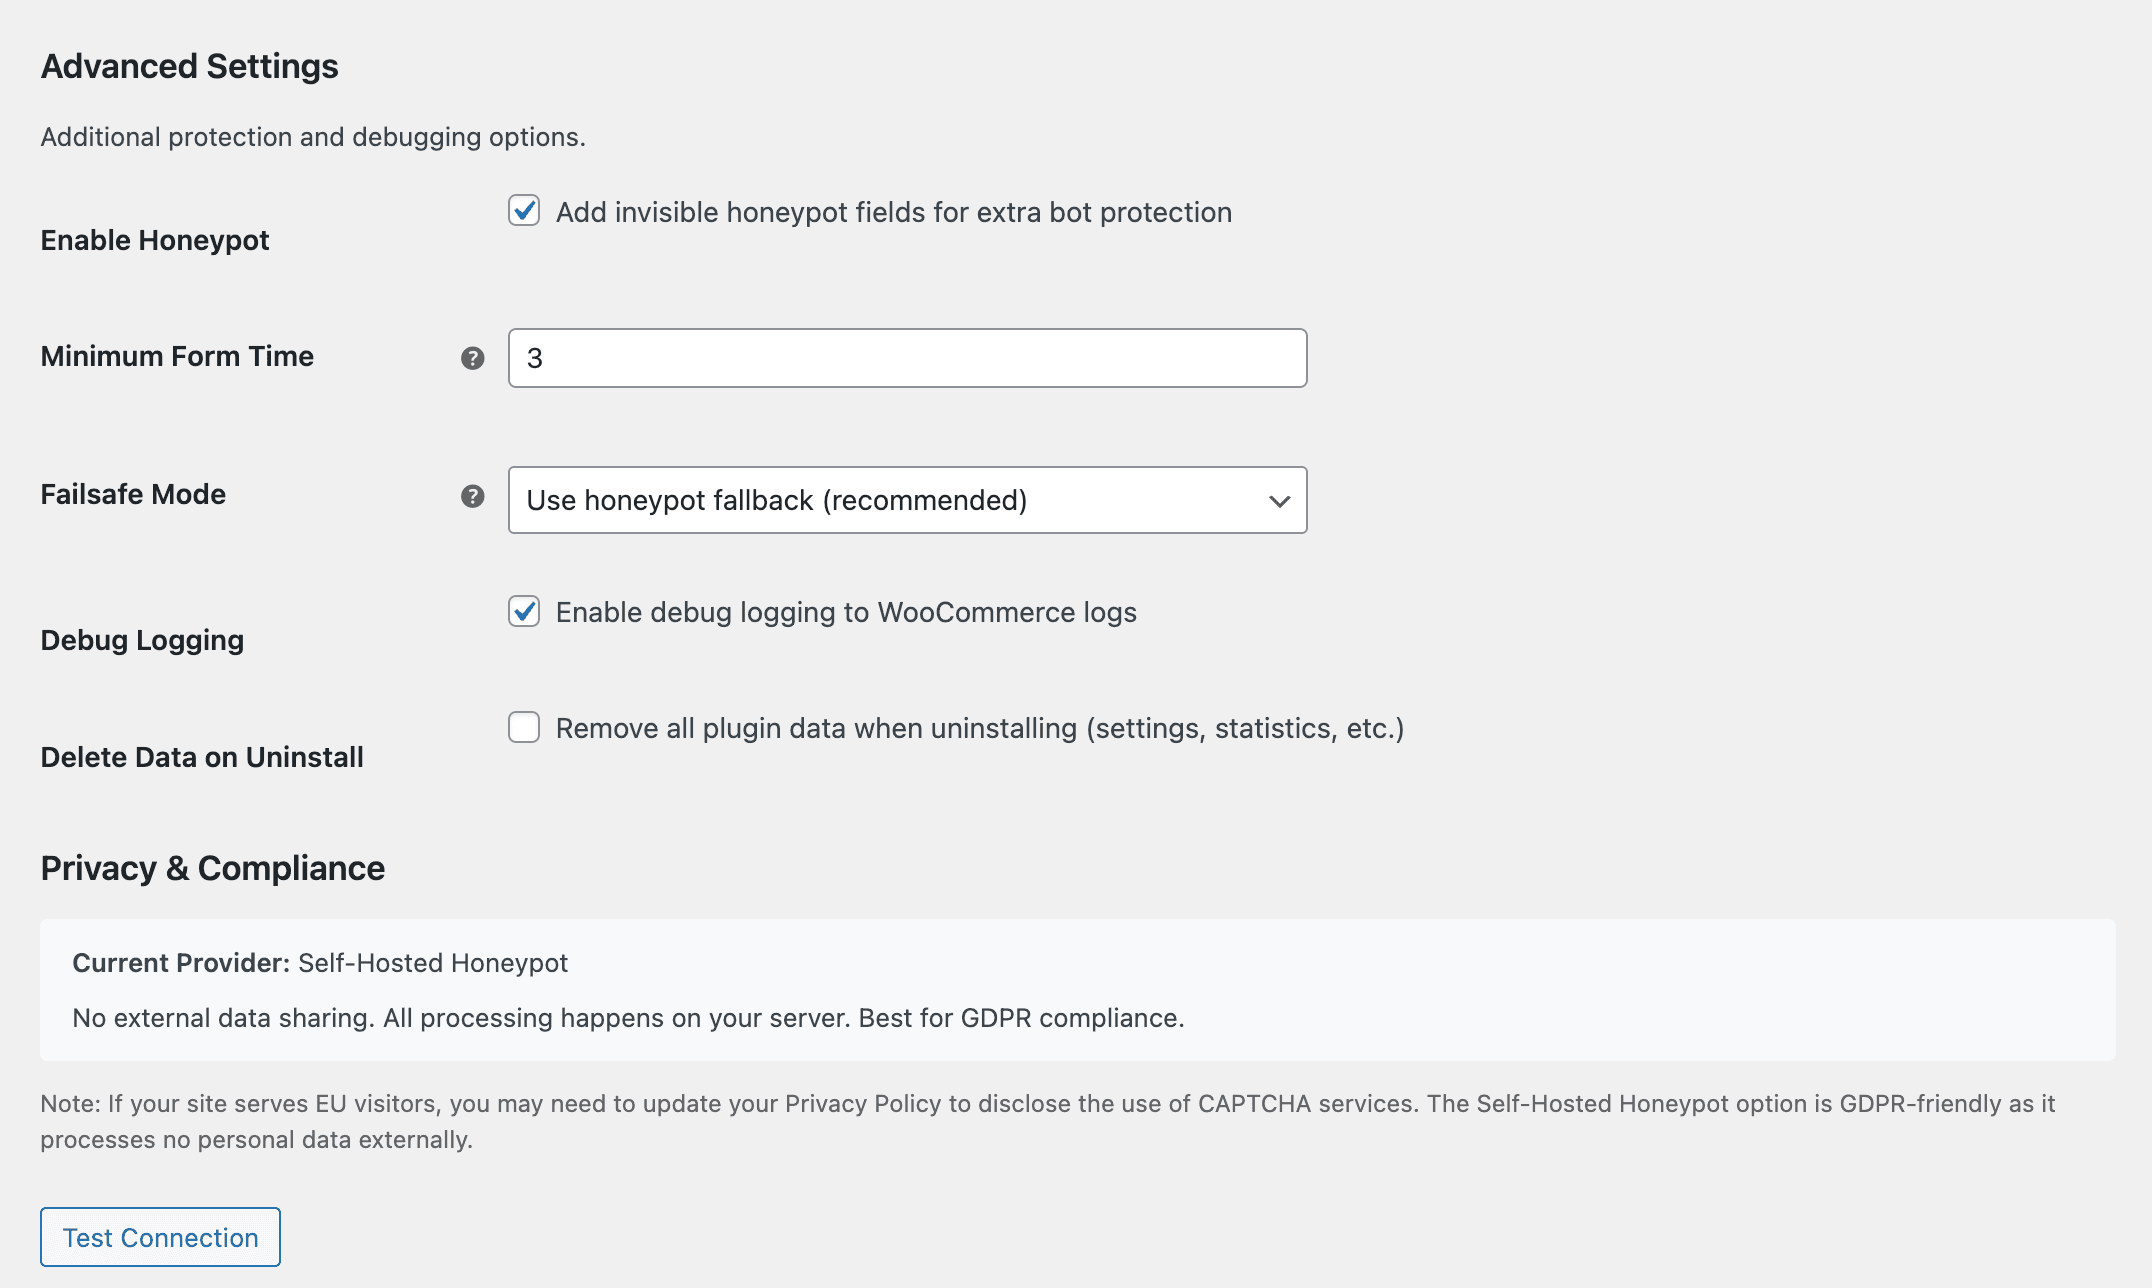
Task: Click the Failsafe Mode question mark icon
Action: [x=472, y=496]
